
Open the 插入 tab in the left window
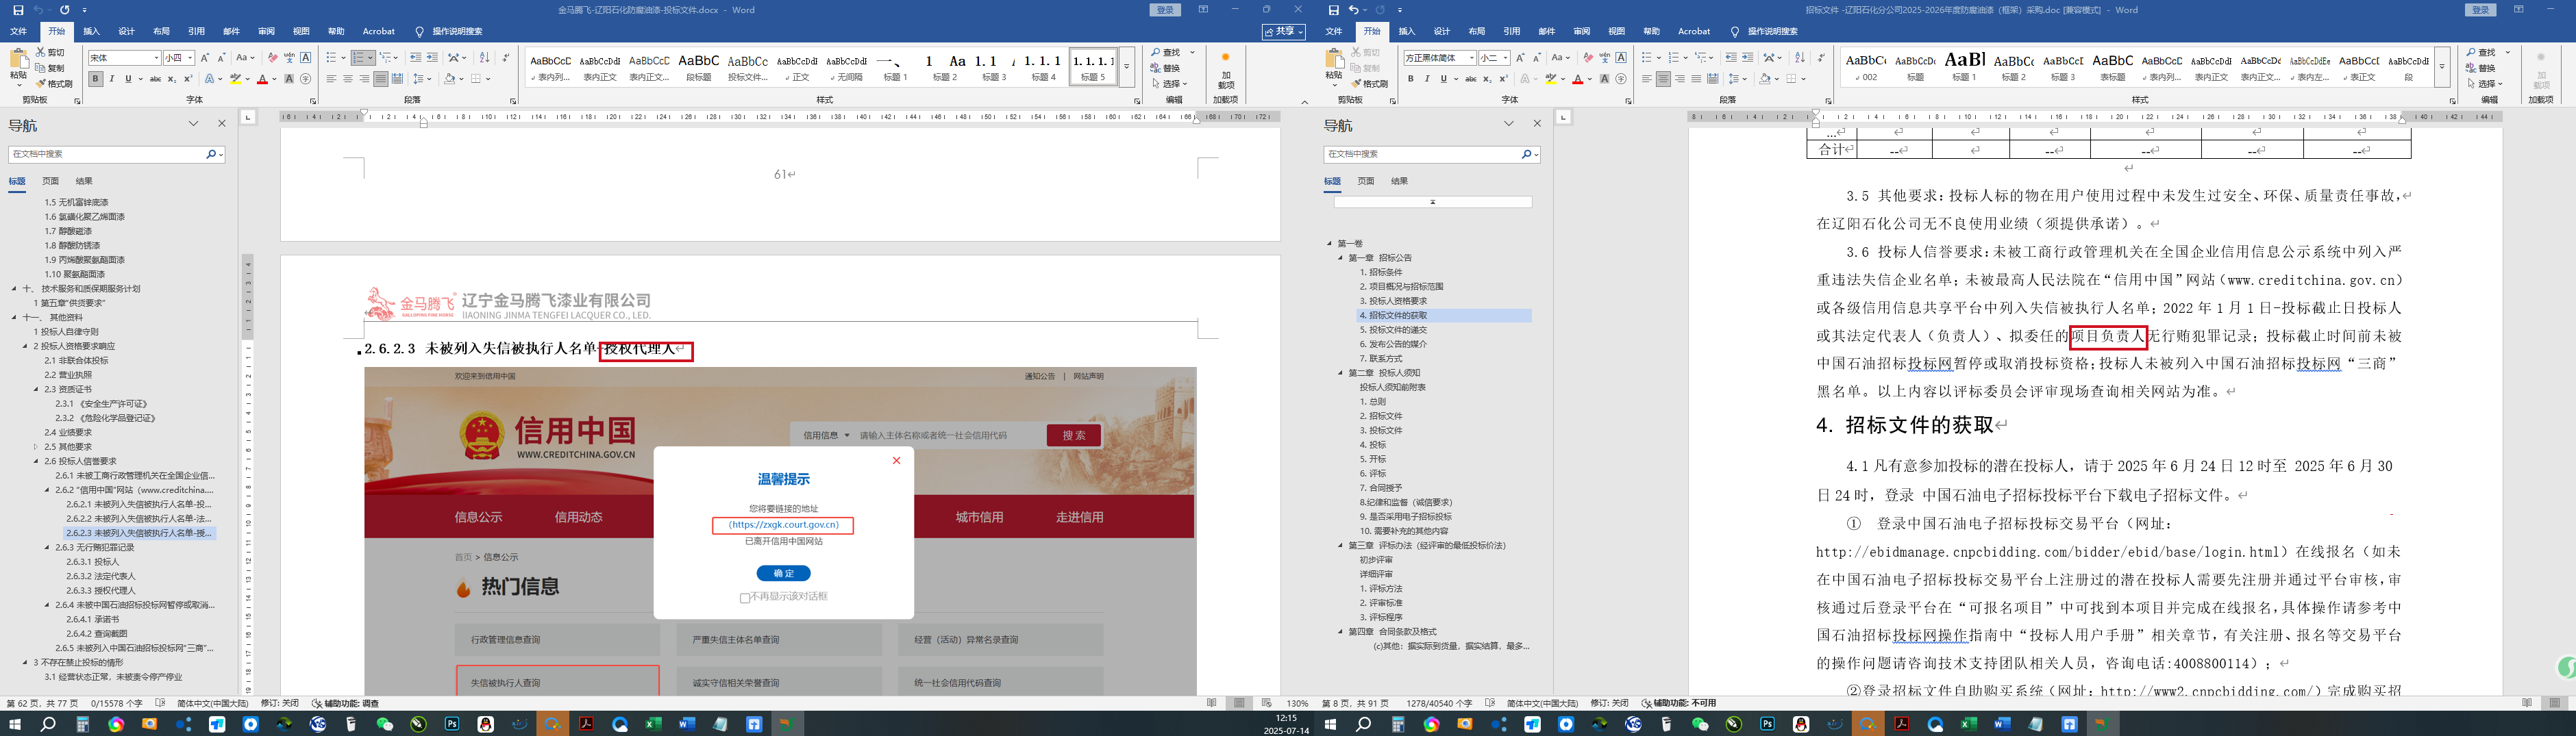(x=92, y=32)
